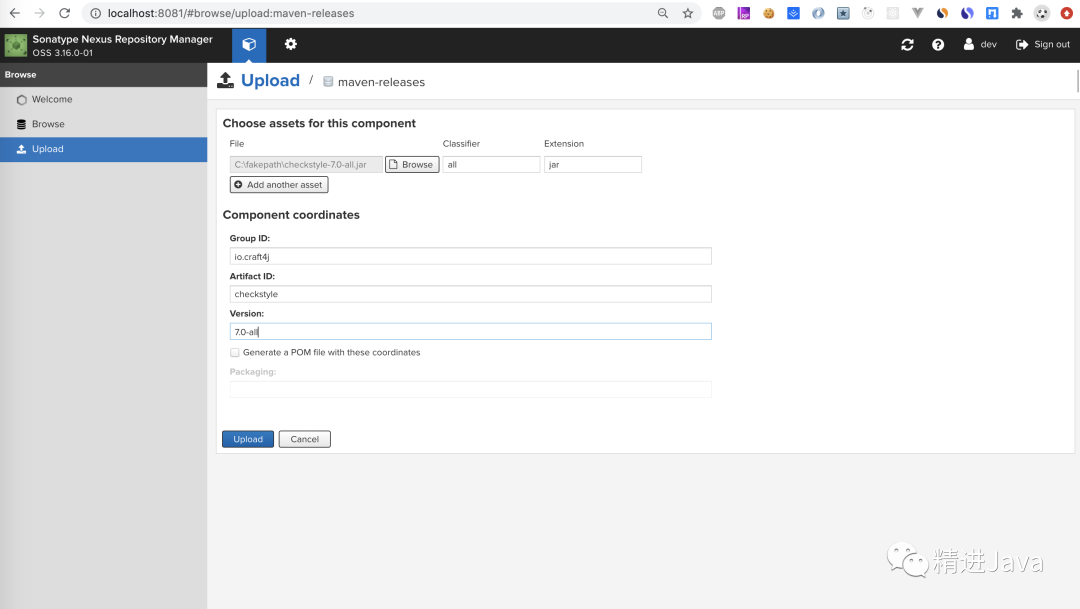Open the Browse cube icon in header
This screenshot has height=609, width=1080.
tap(249, 44)
